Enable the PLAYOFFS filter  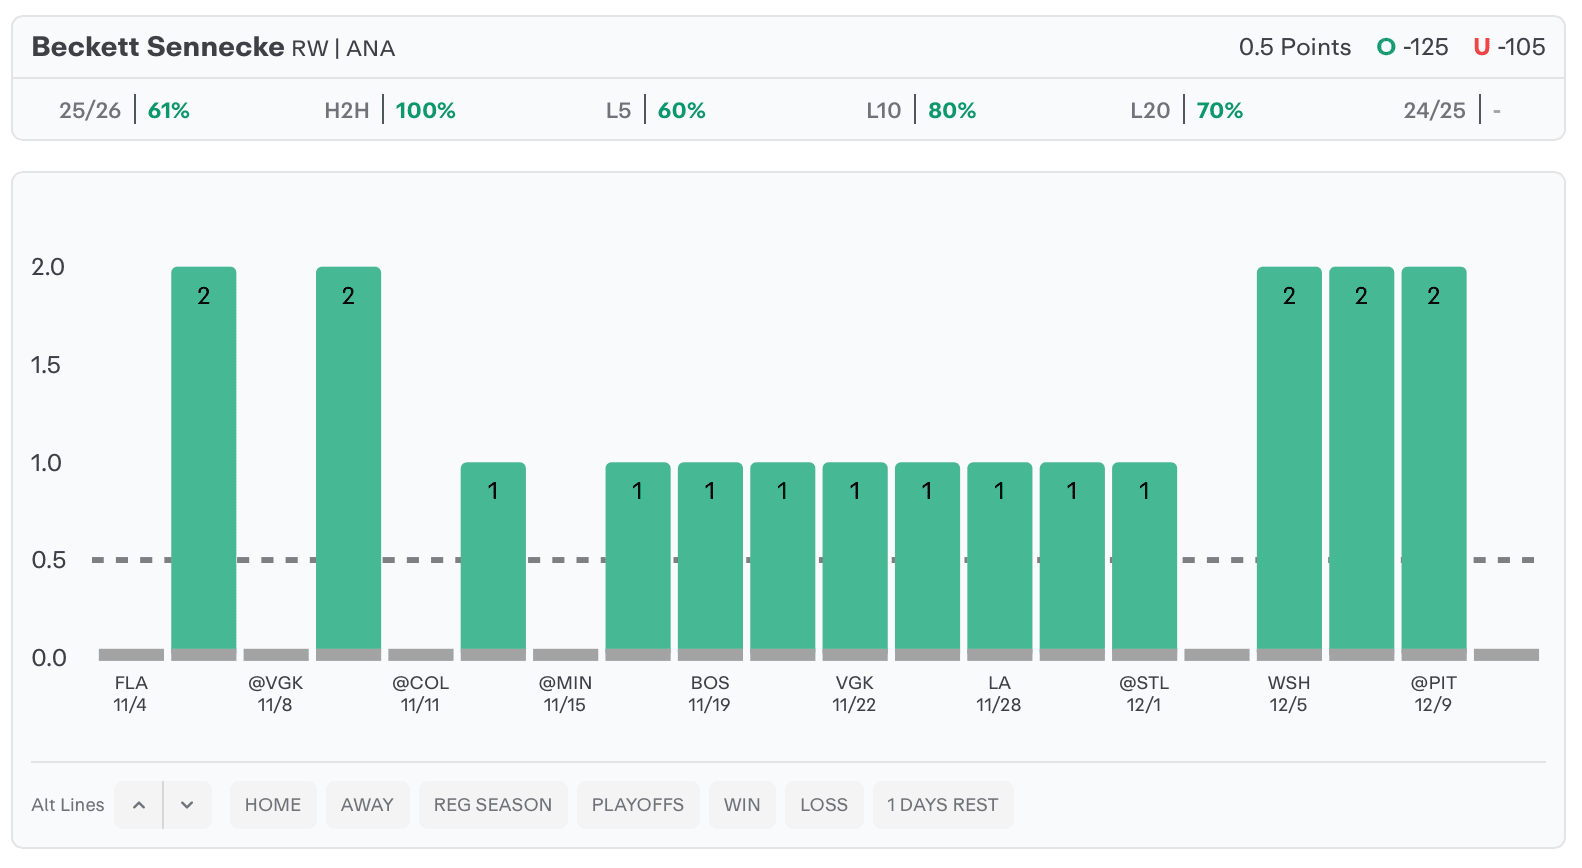click(637, 805)
